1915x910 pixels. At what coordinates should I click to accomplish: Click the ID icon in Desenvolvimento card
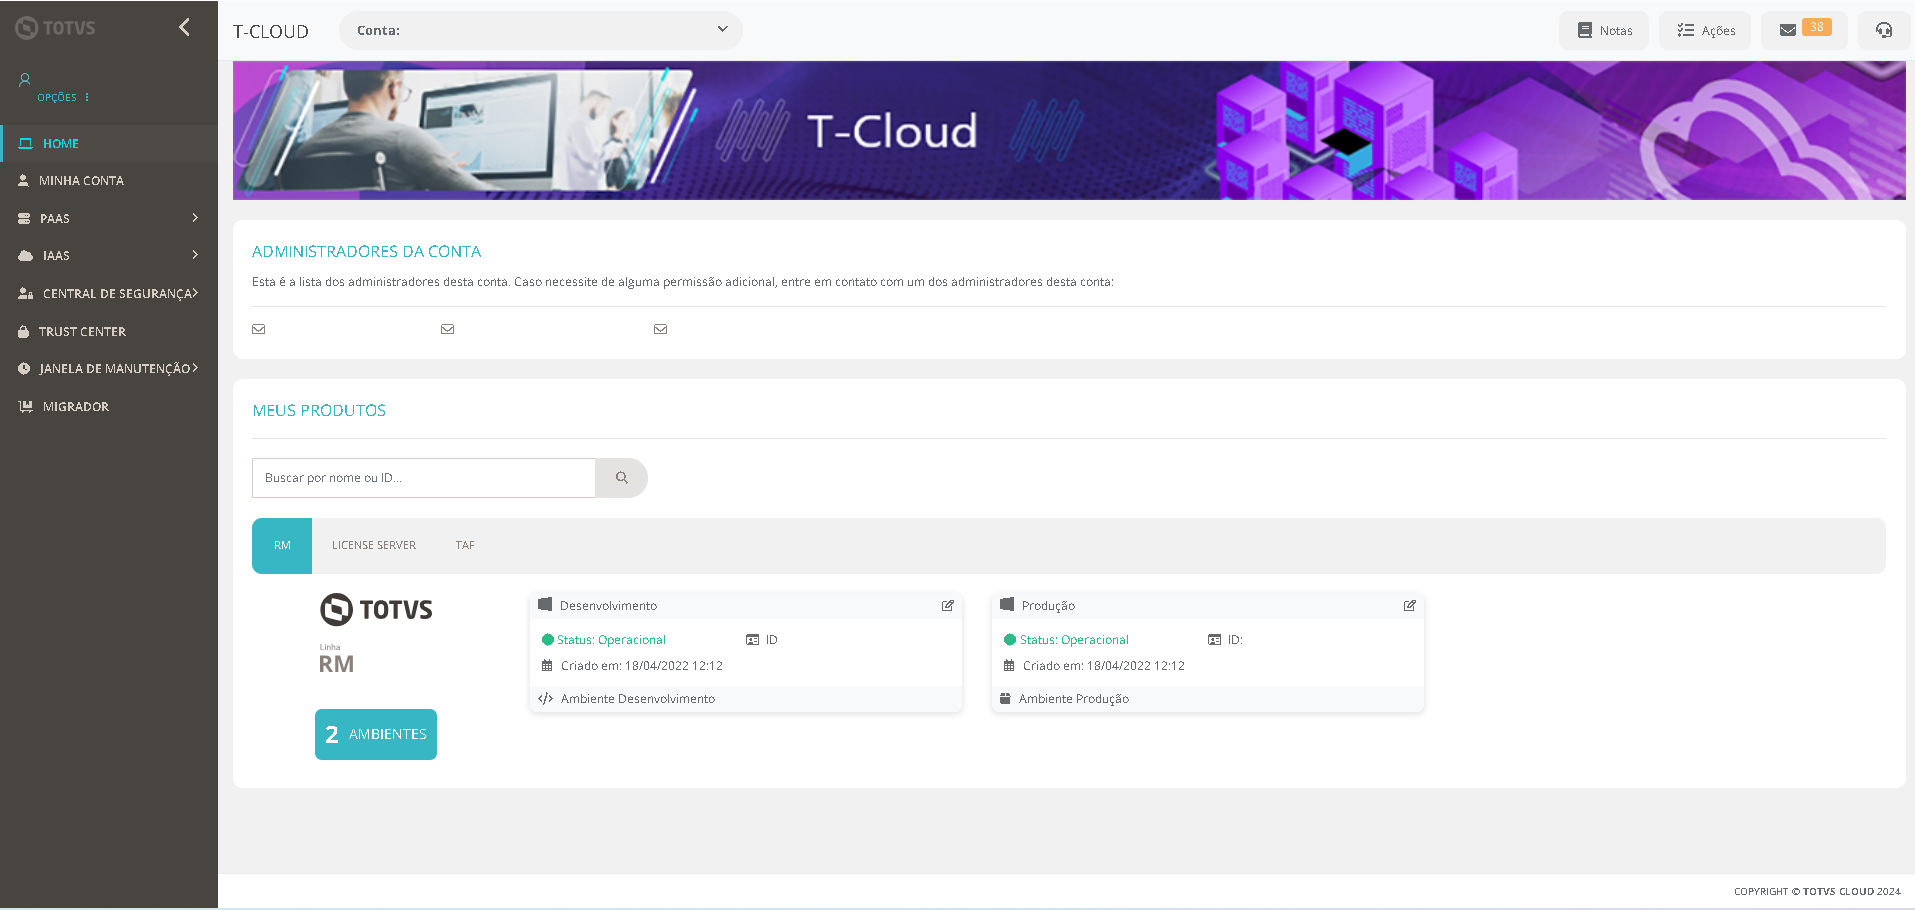coord(753,640)
